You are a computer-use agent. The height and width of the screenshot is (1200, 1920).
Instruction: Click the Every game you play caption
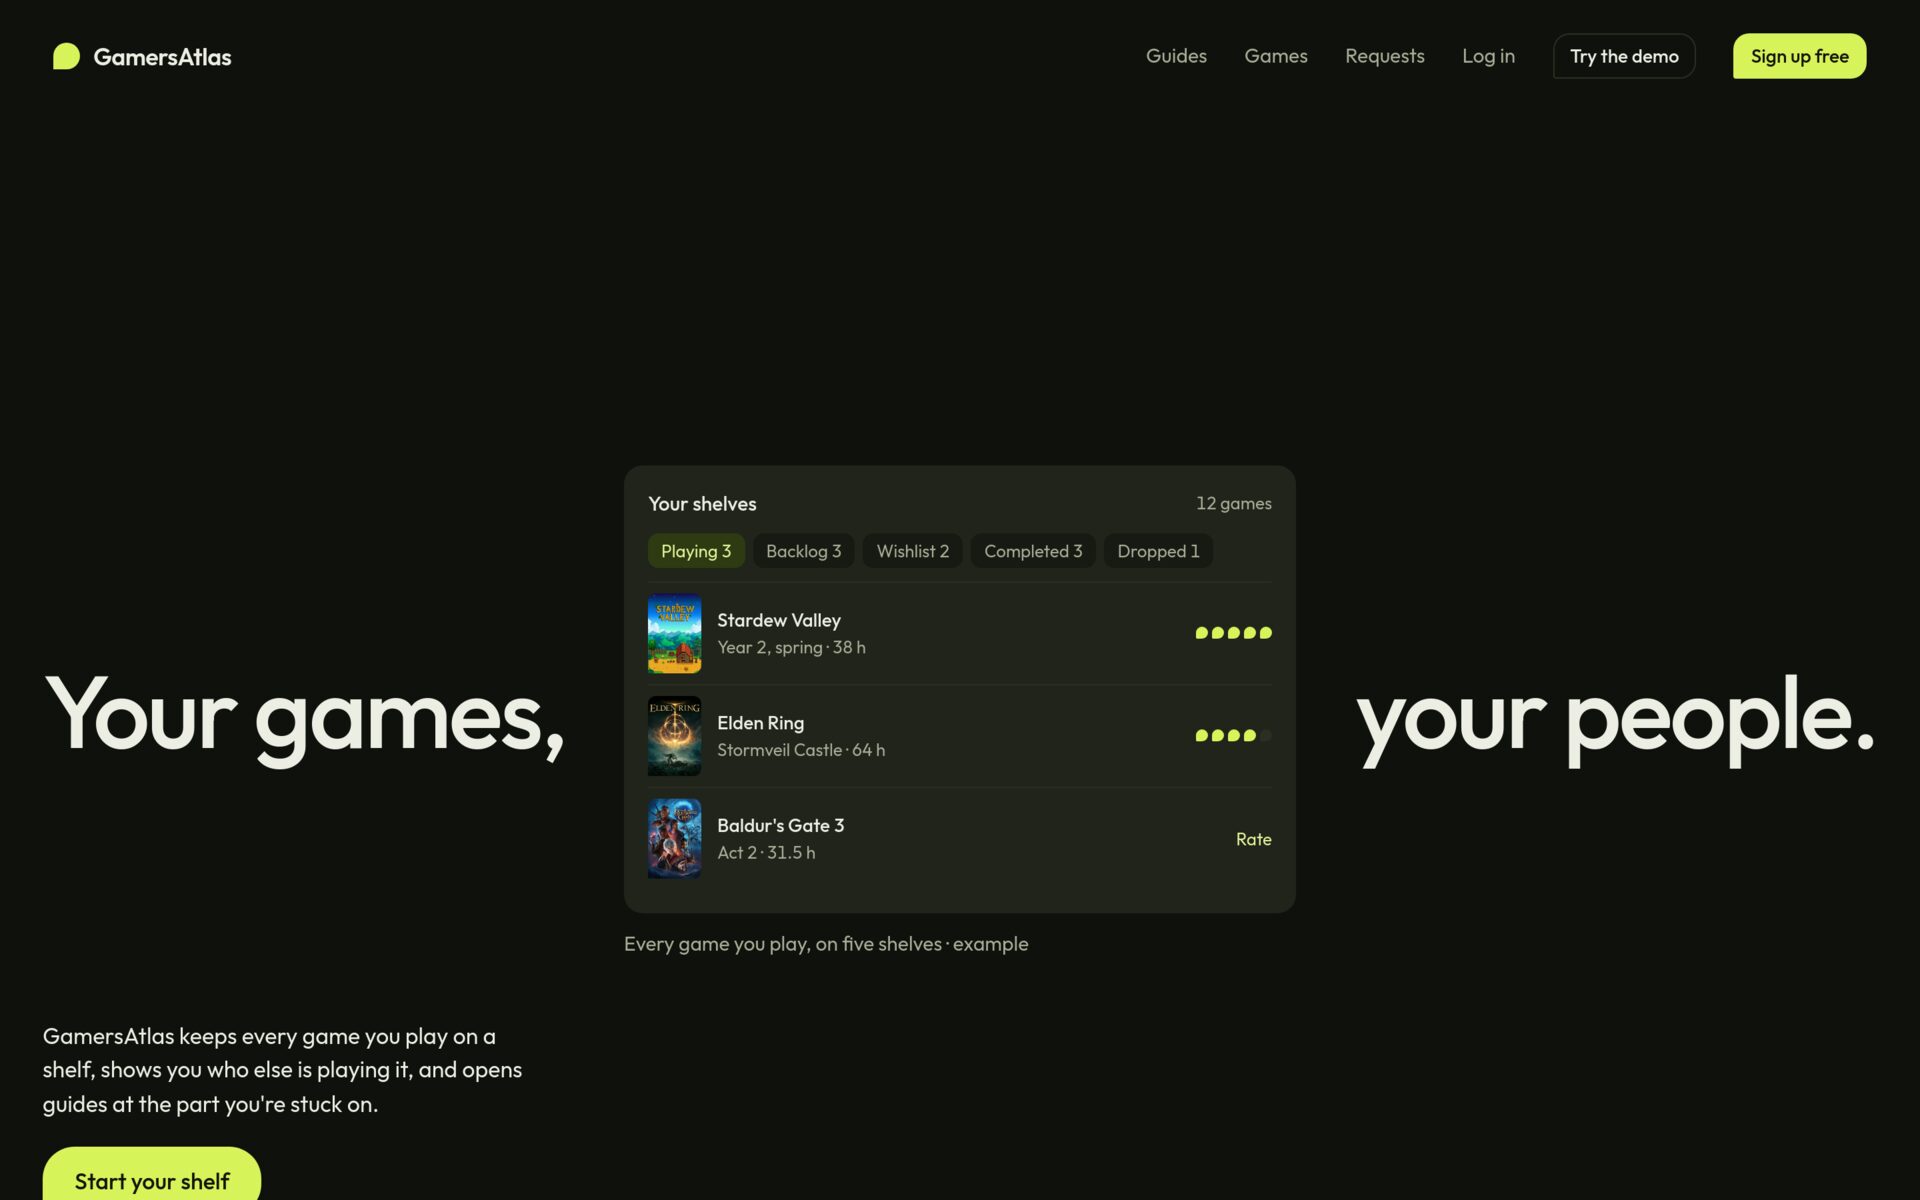pos(826,944)
